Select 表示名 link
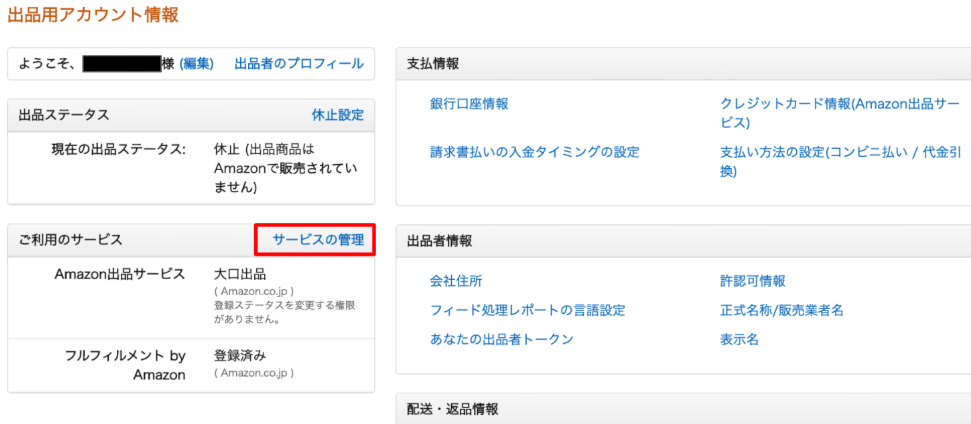This screenshot has width=971, height=424. click(x=739, y=339)
